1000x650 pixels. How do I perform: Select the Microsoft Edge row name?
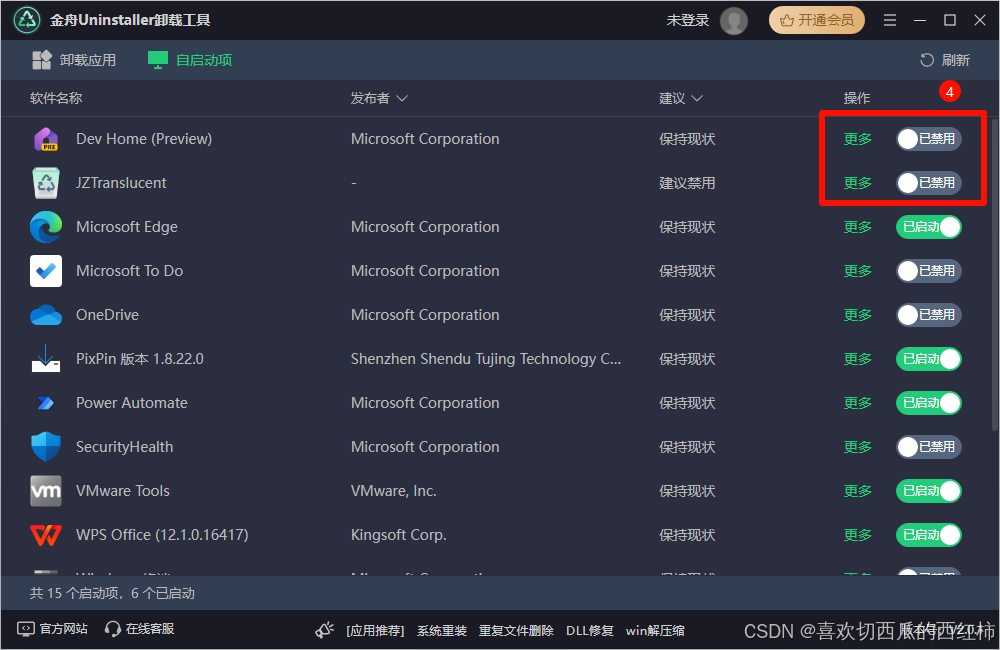(127, 226)
